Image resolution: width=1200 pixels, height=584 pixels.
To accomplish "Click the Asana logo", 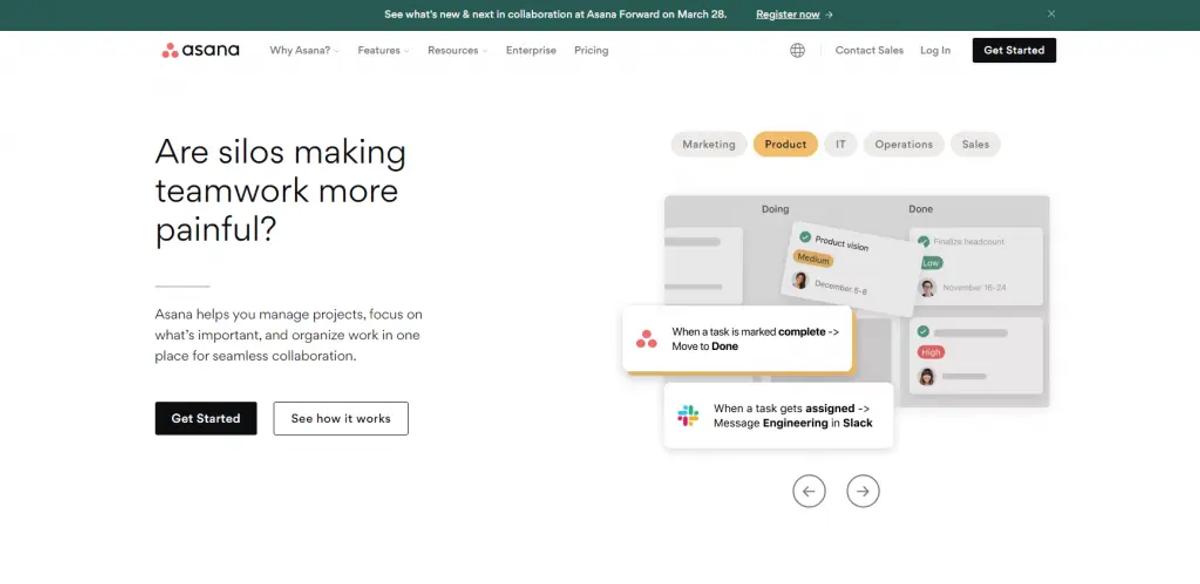I will tap(200, 50).
